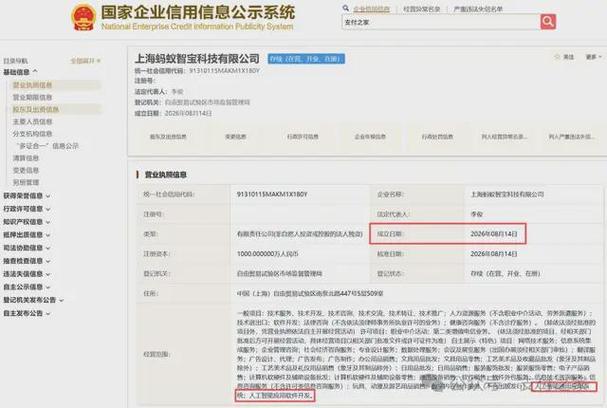Collapse the 基础信息 section in sidebar
607x408 pixels.
pyautogui.click(x=20, y=72)
